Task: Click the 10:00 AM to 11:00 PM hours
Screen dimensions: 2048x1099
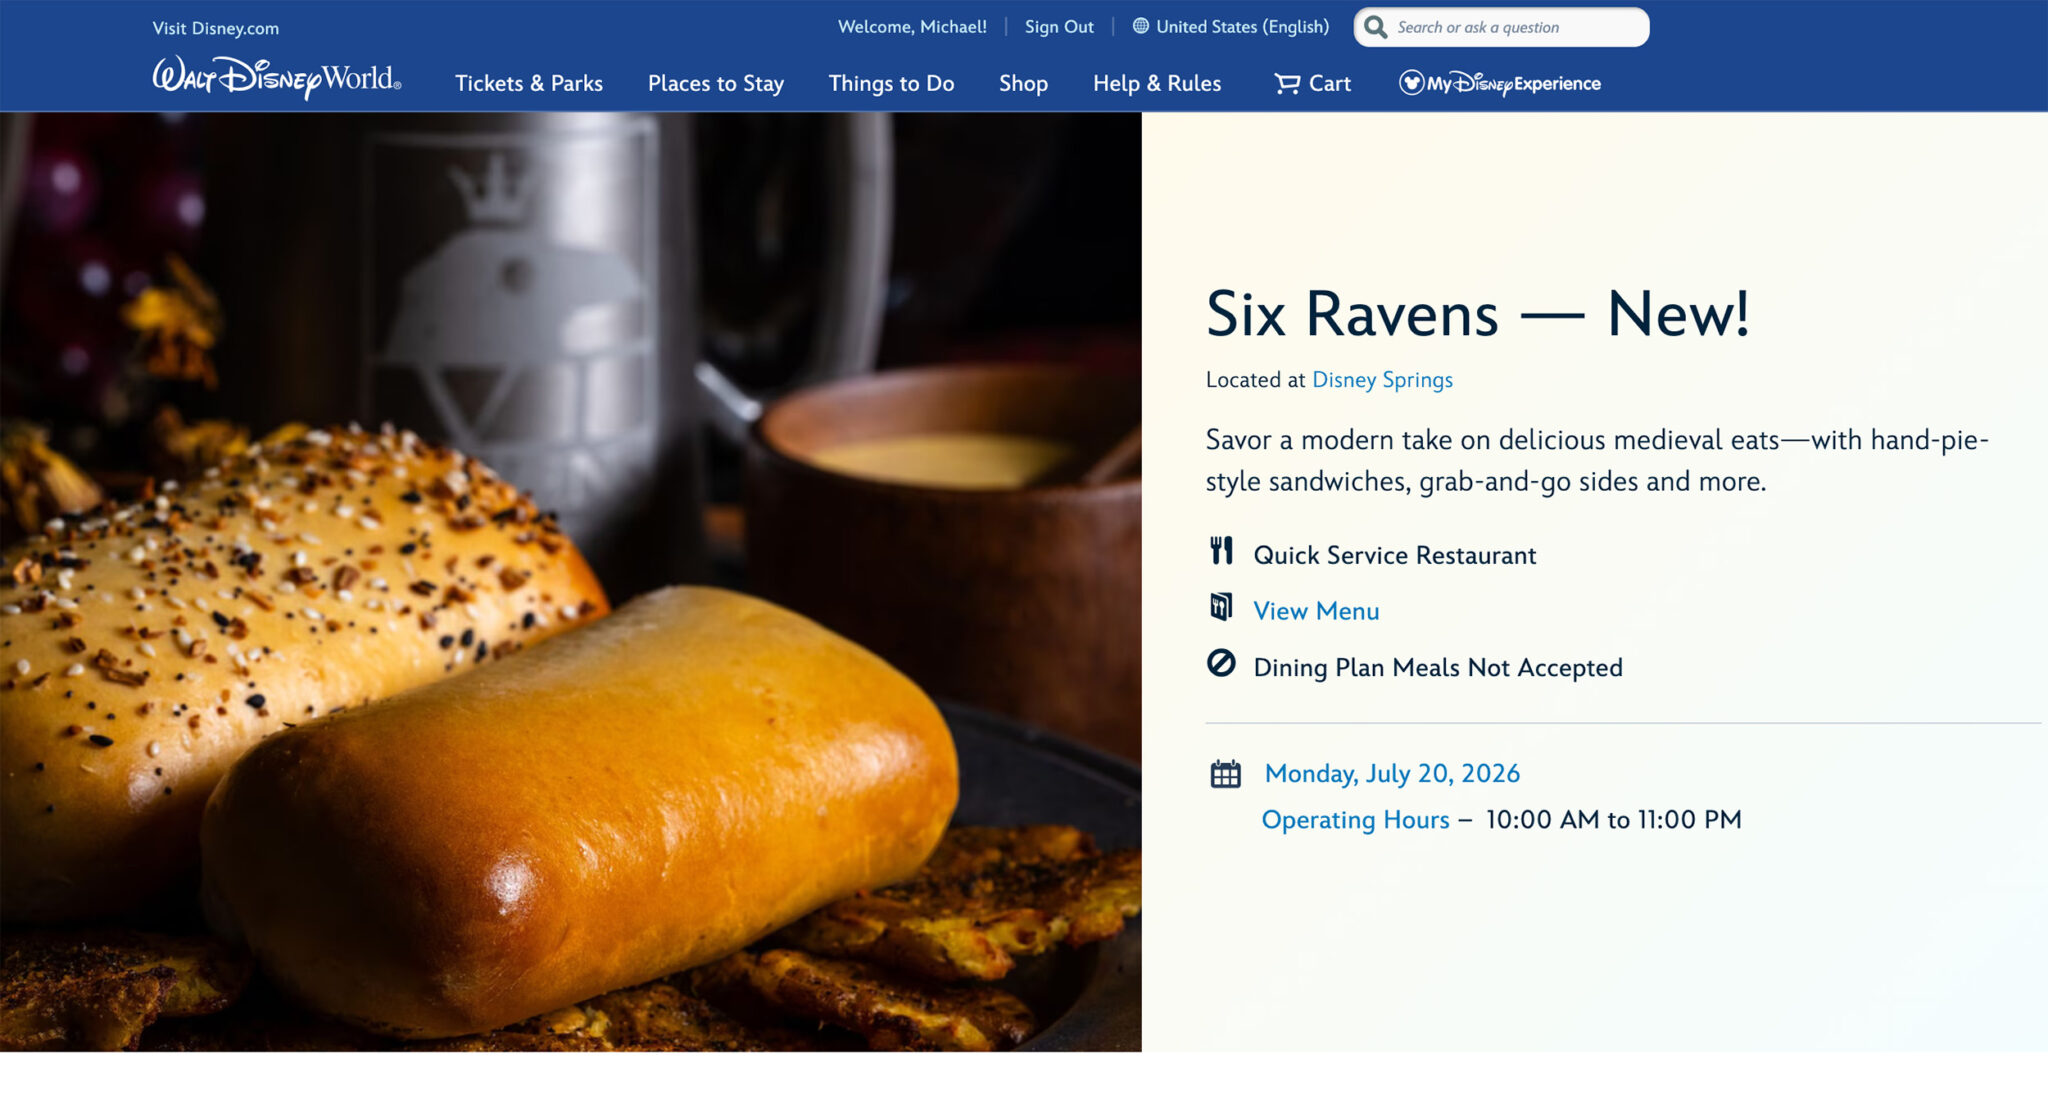Action: 1613,820
